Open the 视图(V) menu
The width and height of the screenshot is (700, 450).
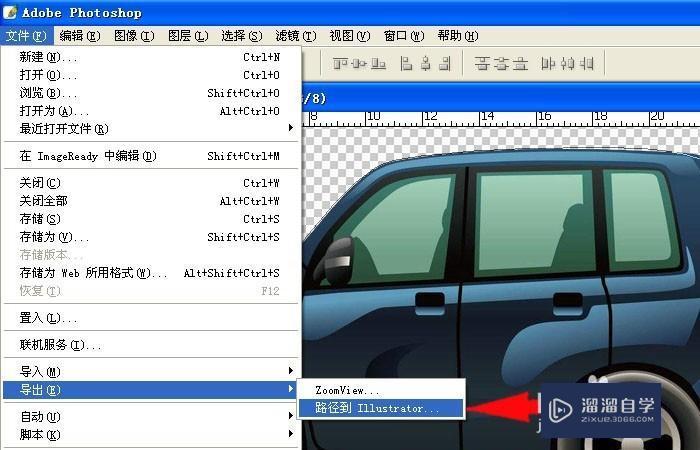tap(350, 36)
